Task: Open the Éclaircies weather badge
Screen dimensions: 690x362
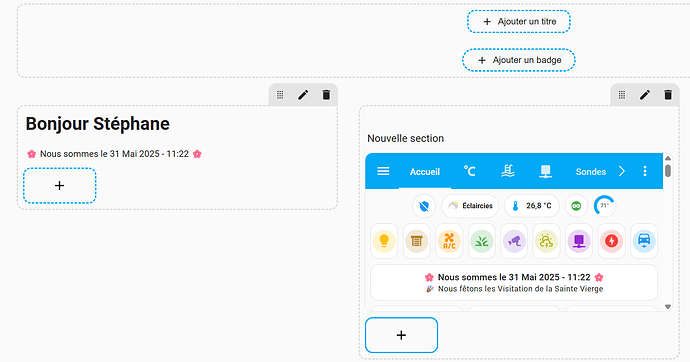Action: pos(470,206)
